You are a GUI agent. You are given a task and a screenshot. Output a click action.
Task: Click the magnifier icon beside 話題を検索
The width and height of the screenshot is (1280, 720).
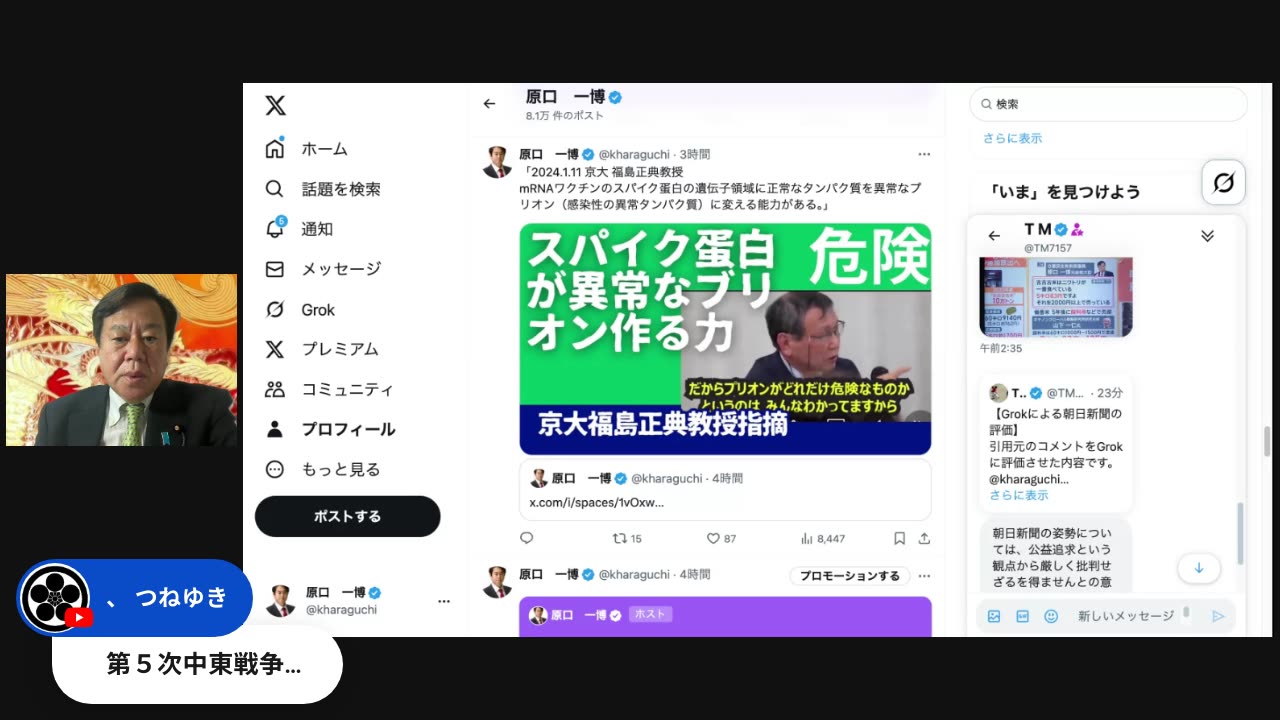point(275,189)
